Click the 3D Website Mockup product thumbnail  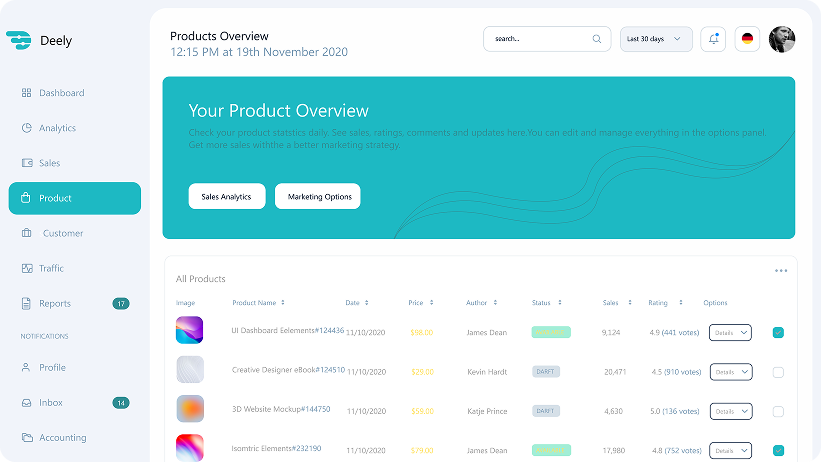[x=190, y=409]
